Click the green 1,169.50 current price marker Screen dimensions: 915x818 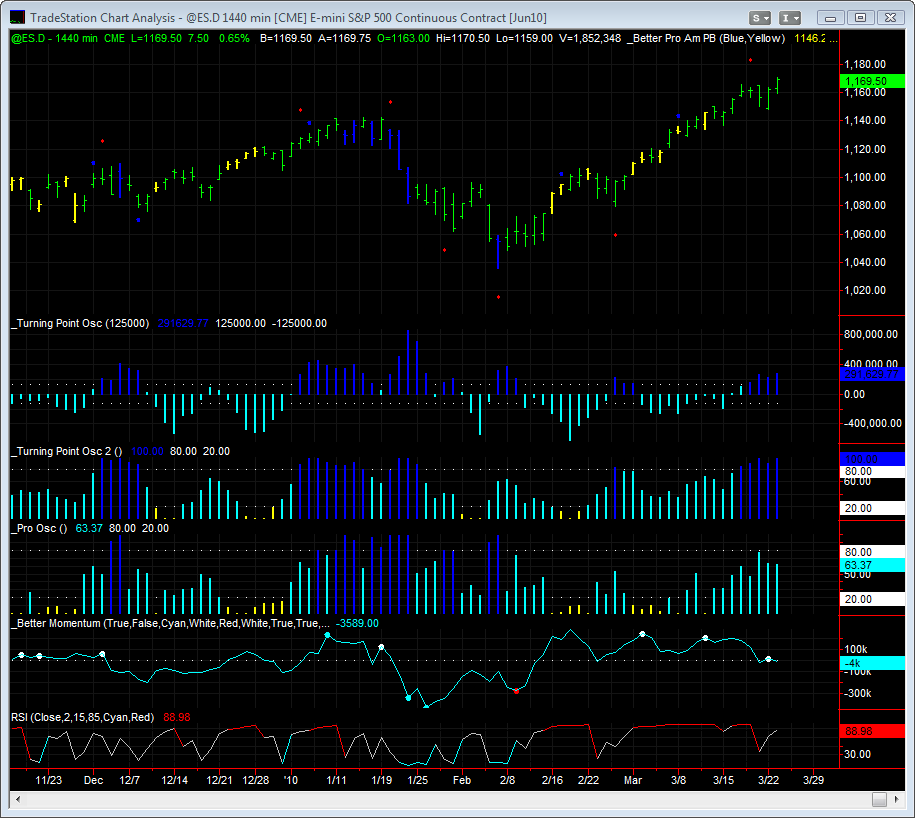click(x=872, y=82)
